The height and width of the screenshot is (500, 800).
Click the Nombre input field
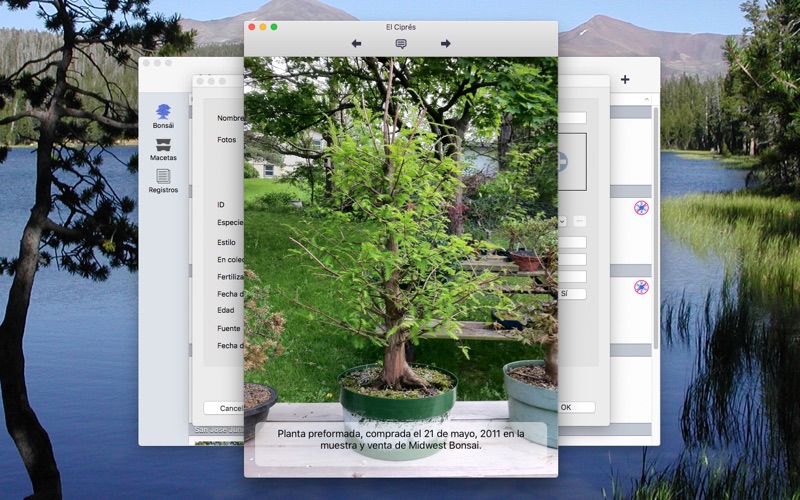(572, 118)
